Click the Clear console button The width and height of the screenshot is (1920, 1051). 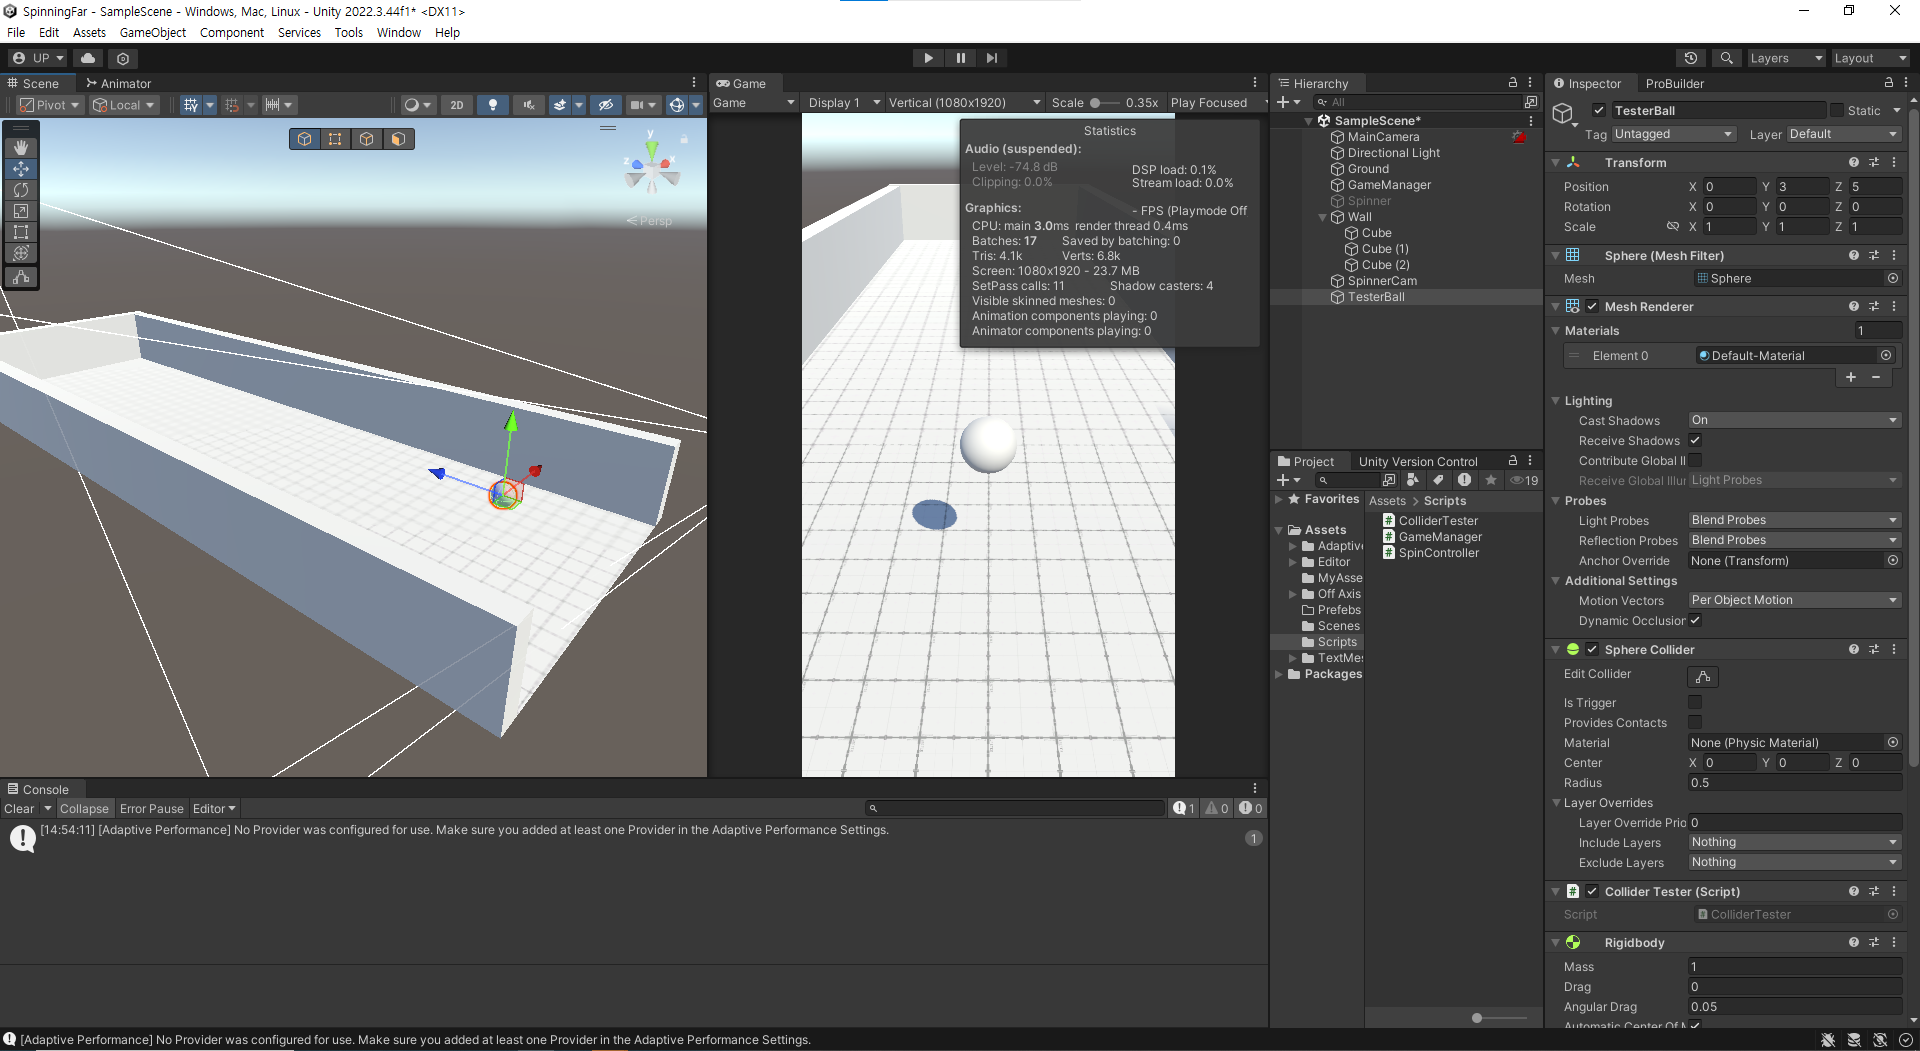point(19,808)
